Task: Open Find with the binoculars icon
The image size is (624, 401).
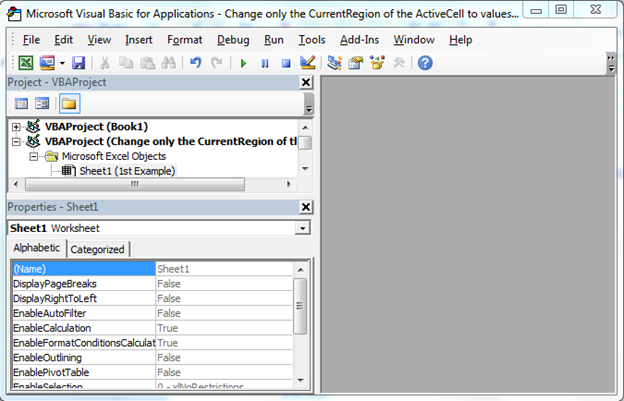Action: click(x=169, y=63)
